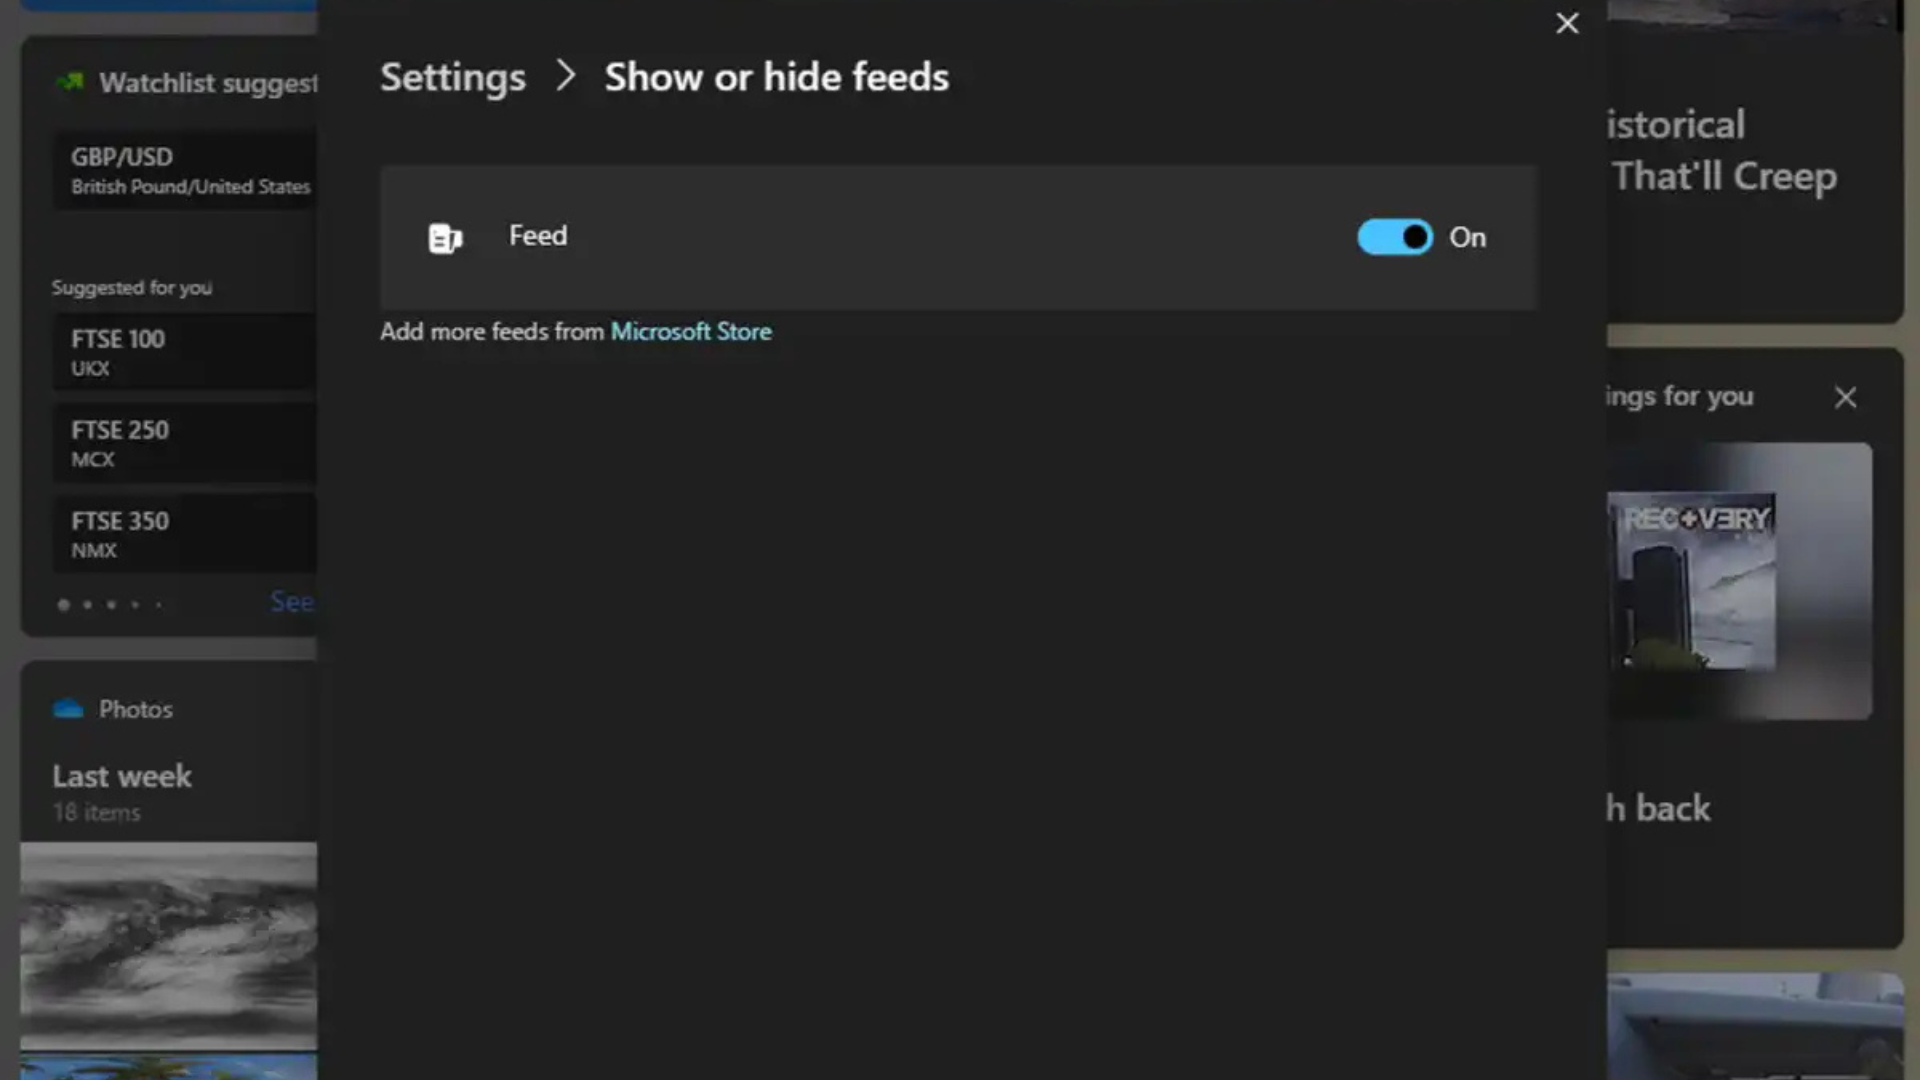1920x1080 pixels.
Task: Open the Microsoft Store link
Action: point(690,331)
